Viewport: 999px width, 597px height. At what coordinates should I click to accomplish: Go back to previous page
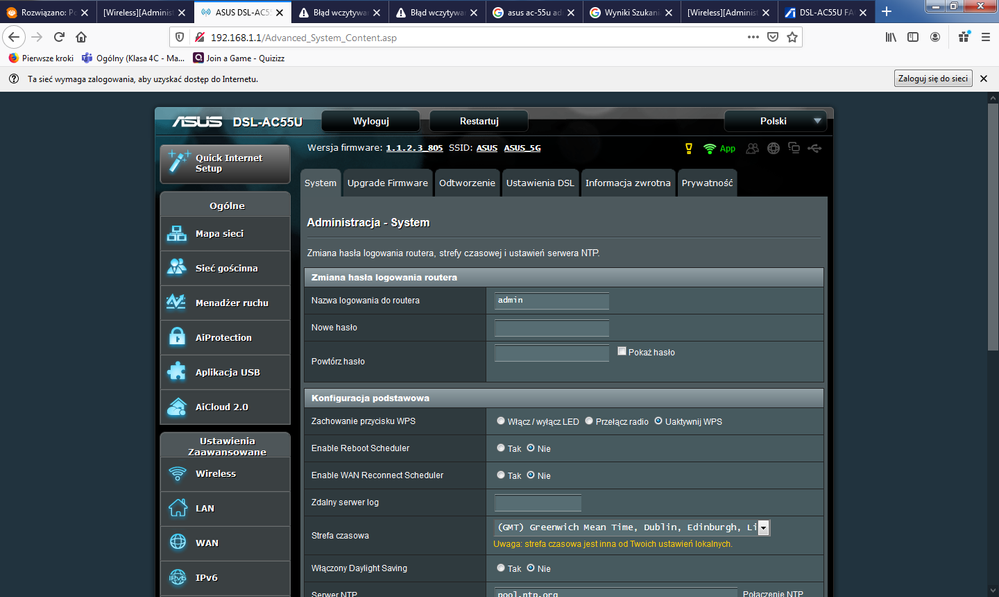[x=14, y=37]
